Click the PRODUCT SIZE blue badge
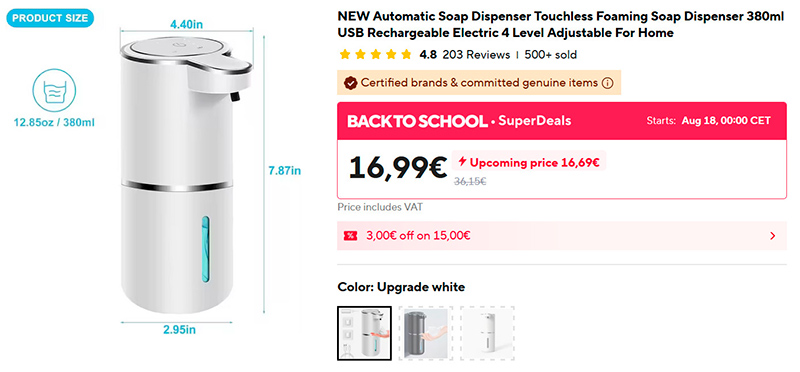 (x=50, y=18)
